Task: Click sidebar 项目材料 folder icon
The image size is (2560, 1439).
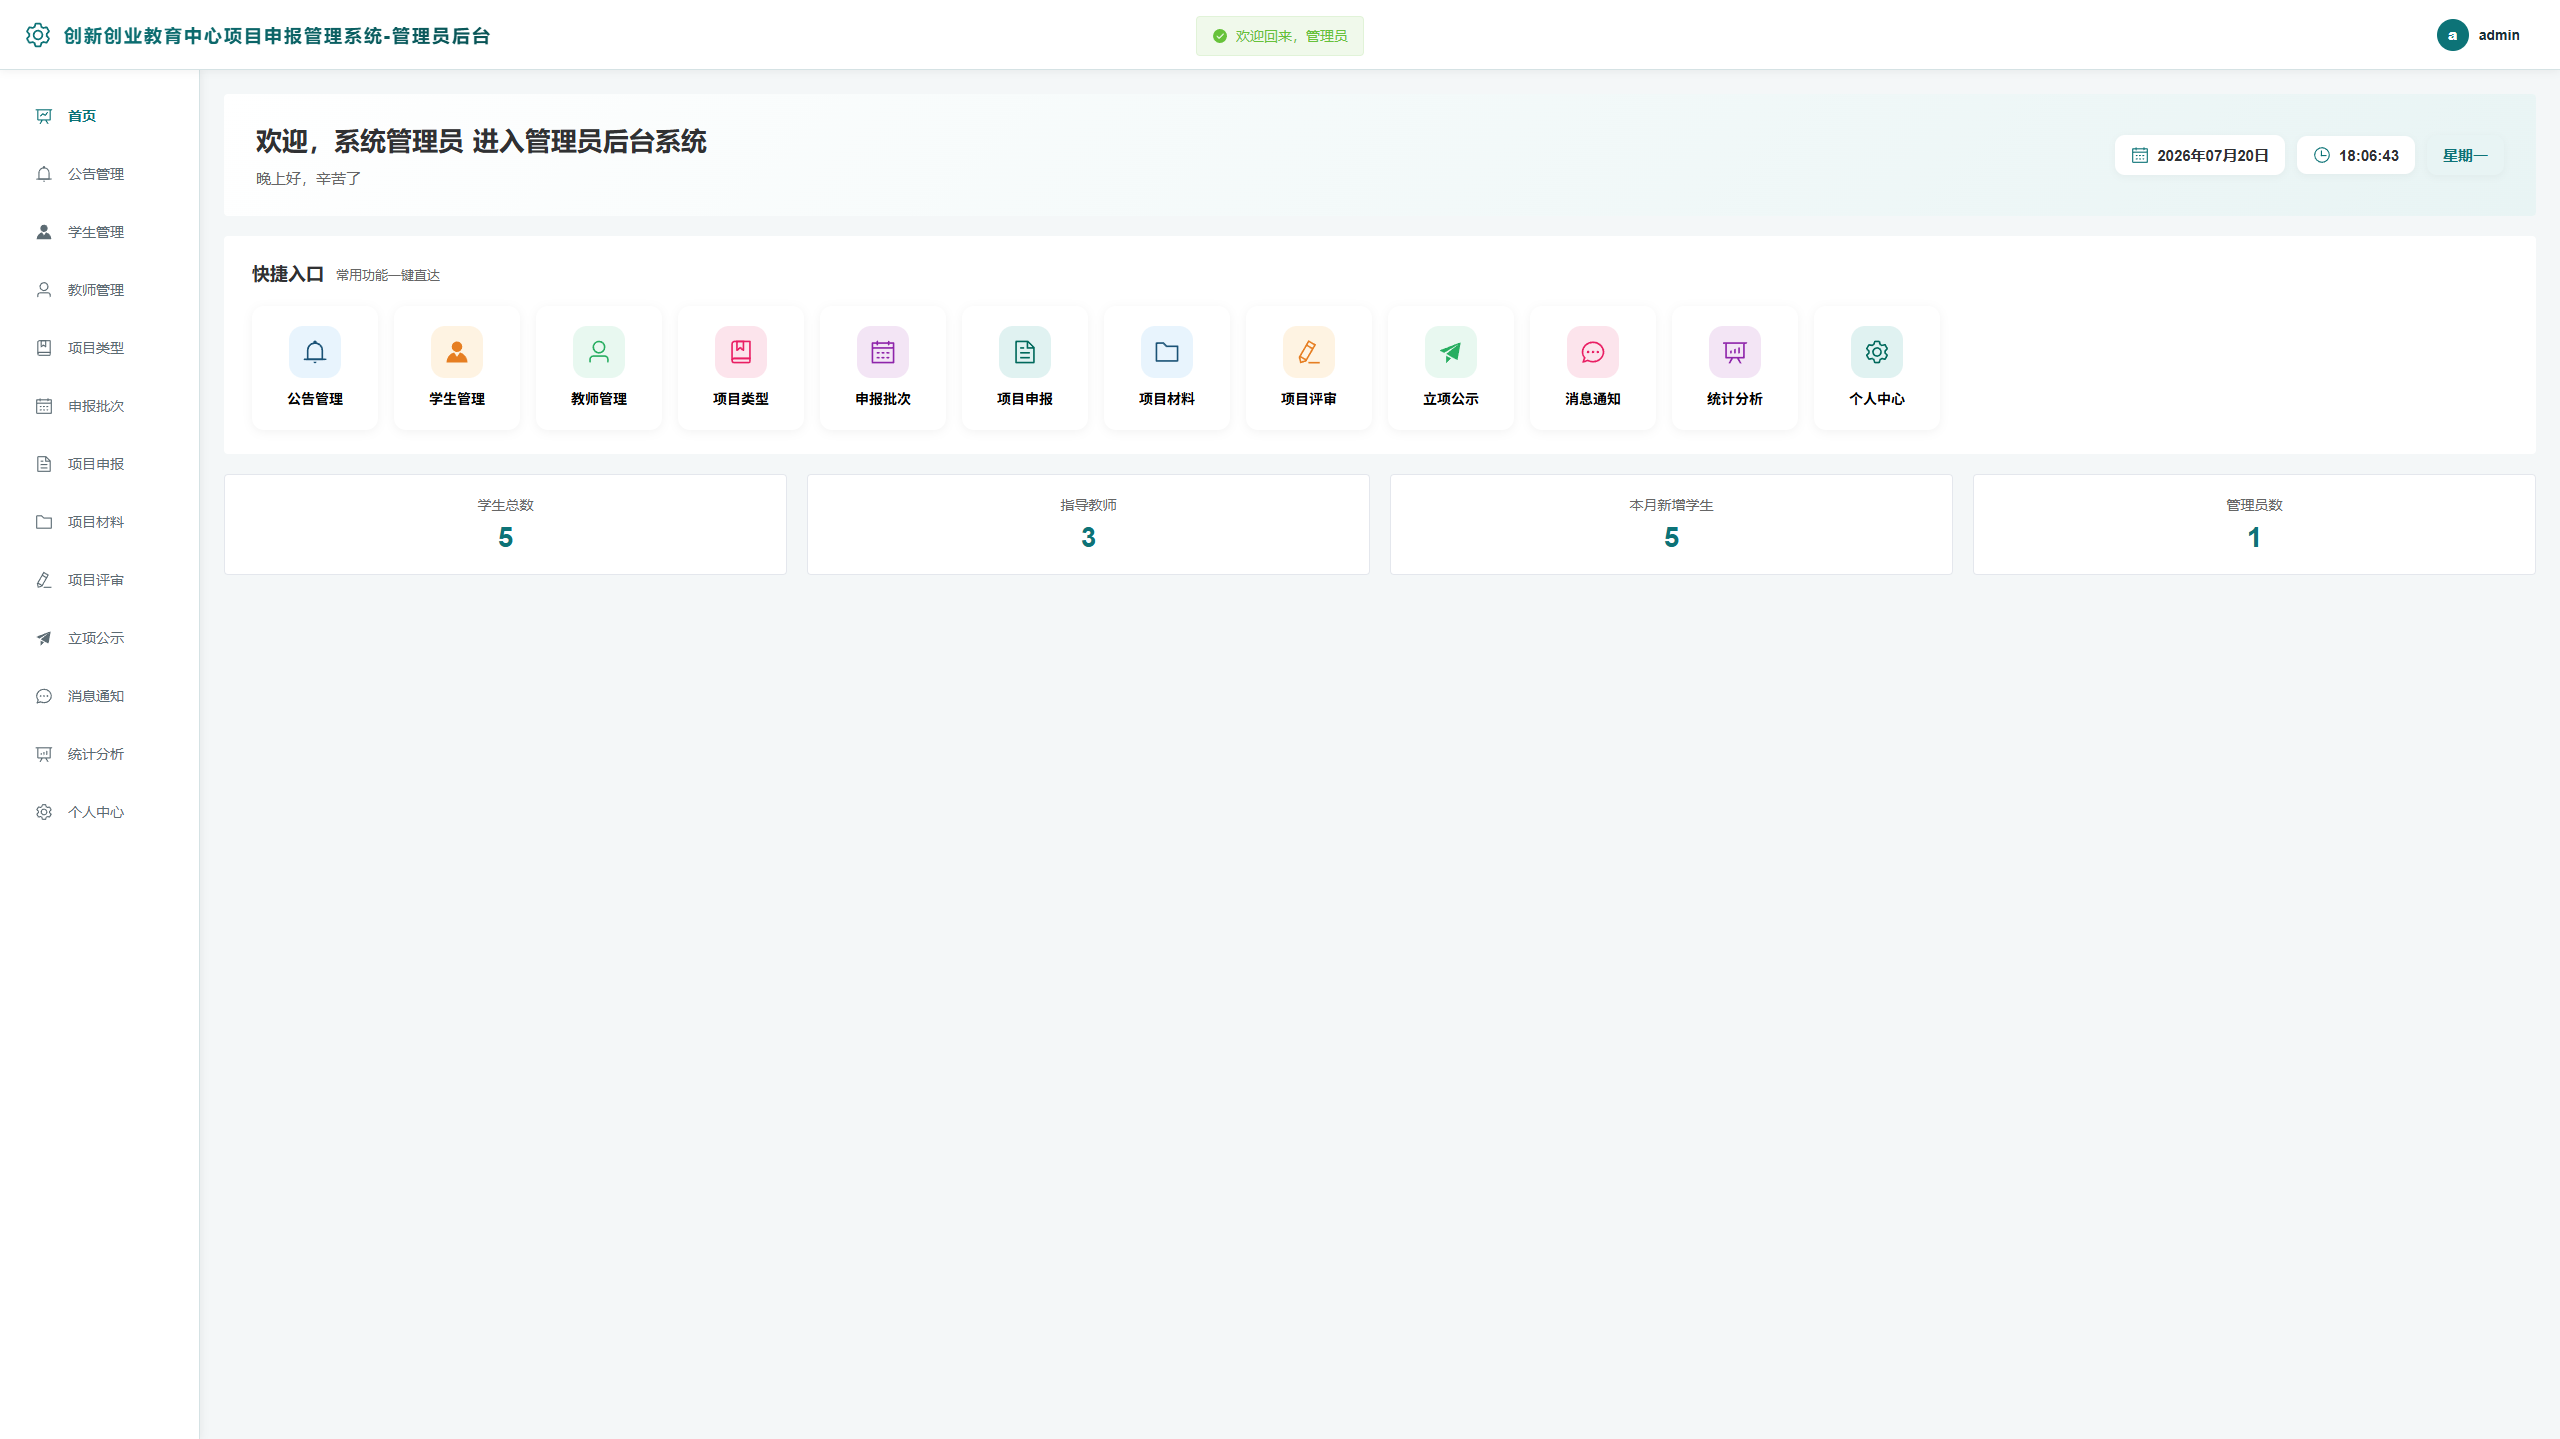Action: [44, 522]
